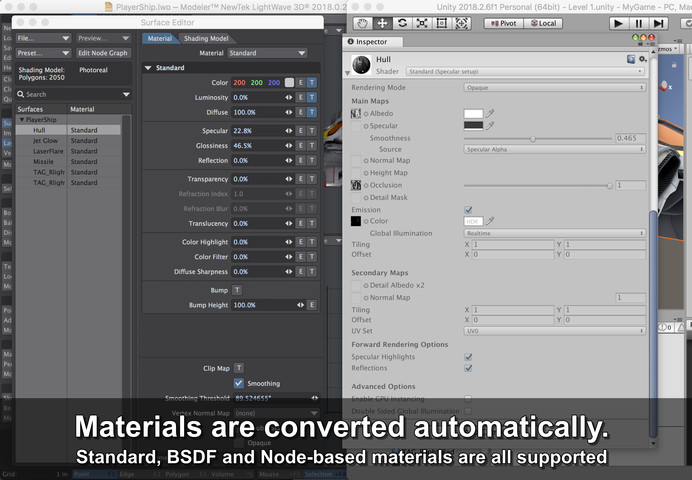Switch to the Shading Model tab
Viewport: 692px width, 480px height.
(x=206, y=38)
